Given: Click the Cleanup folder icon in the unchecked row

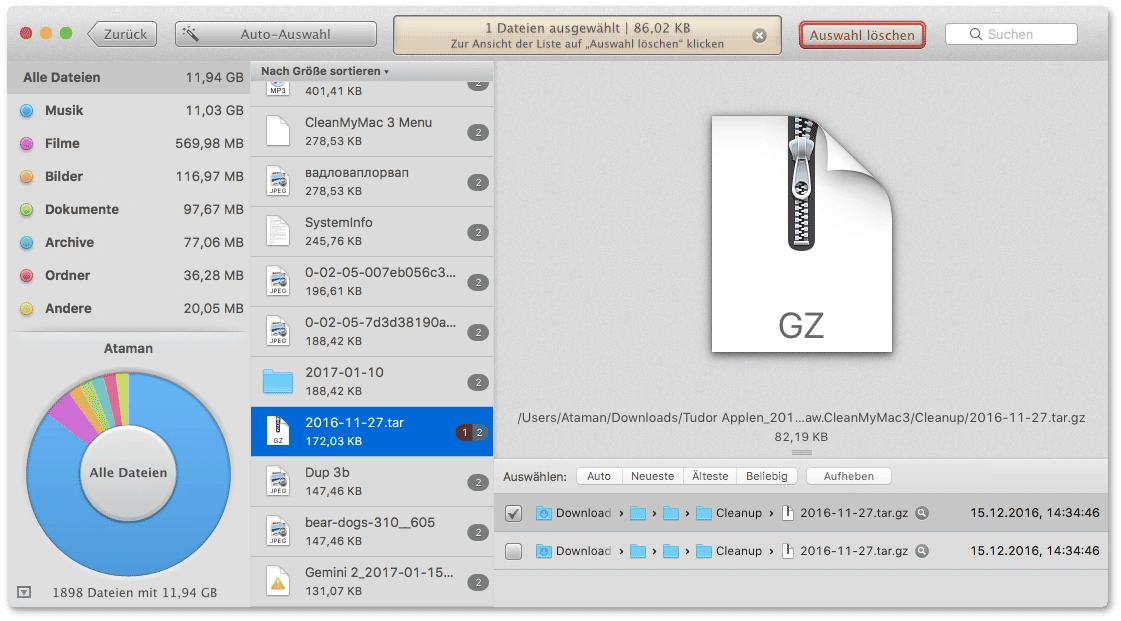Looking at the screenshot, I should coord(704,551).
